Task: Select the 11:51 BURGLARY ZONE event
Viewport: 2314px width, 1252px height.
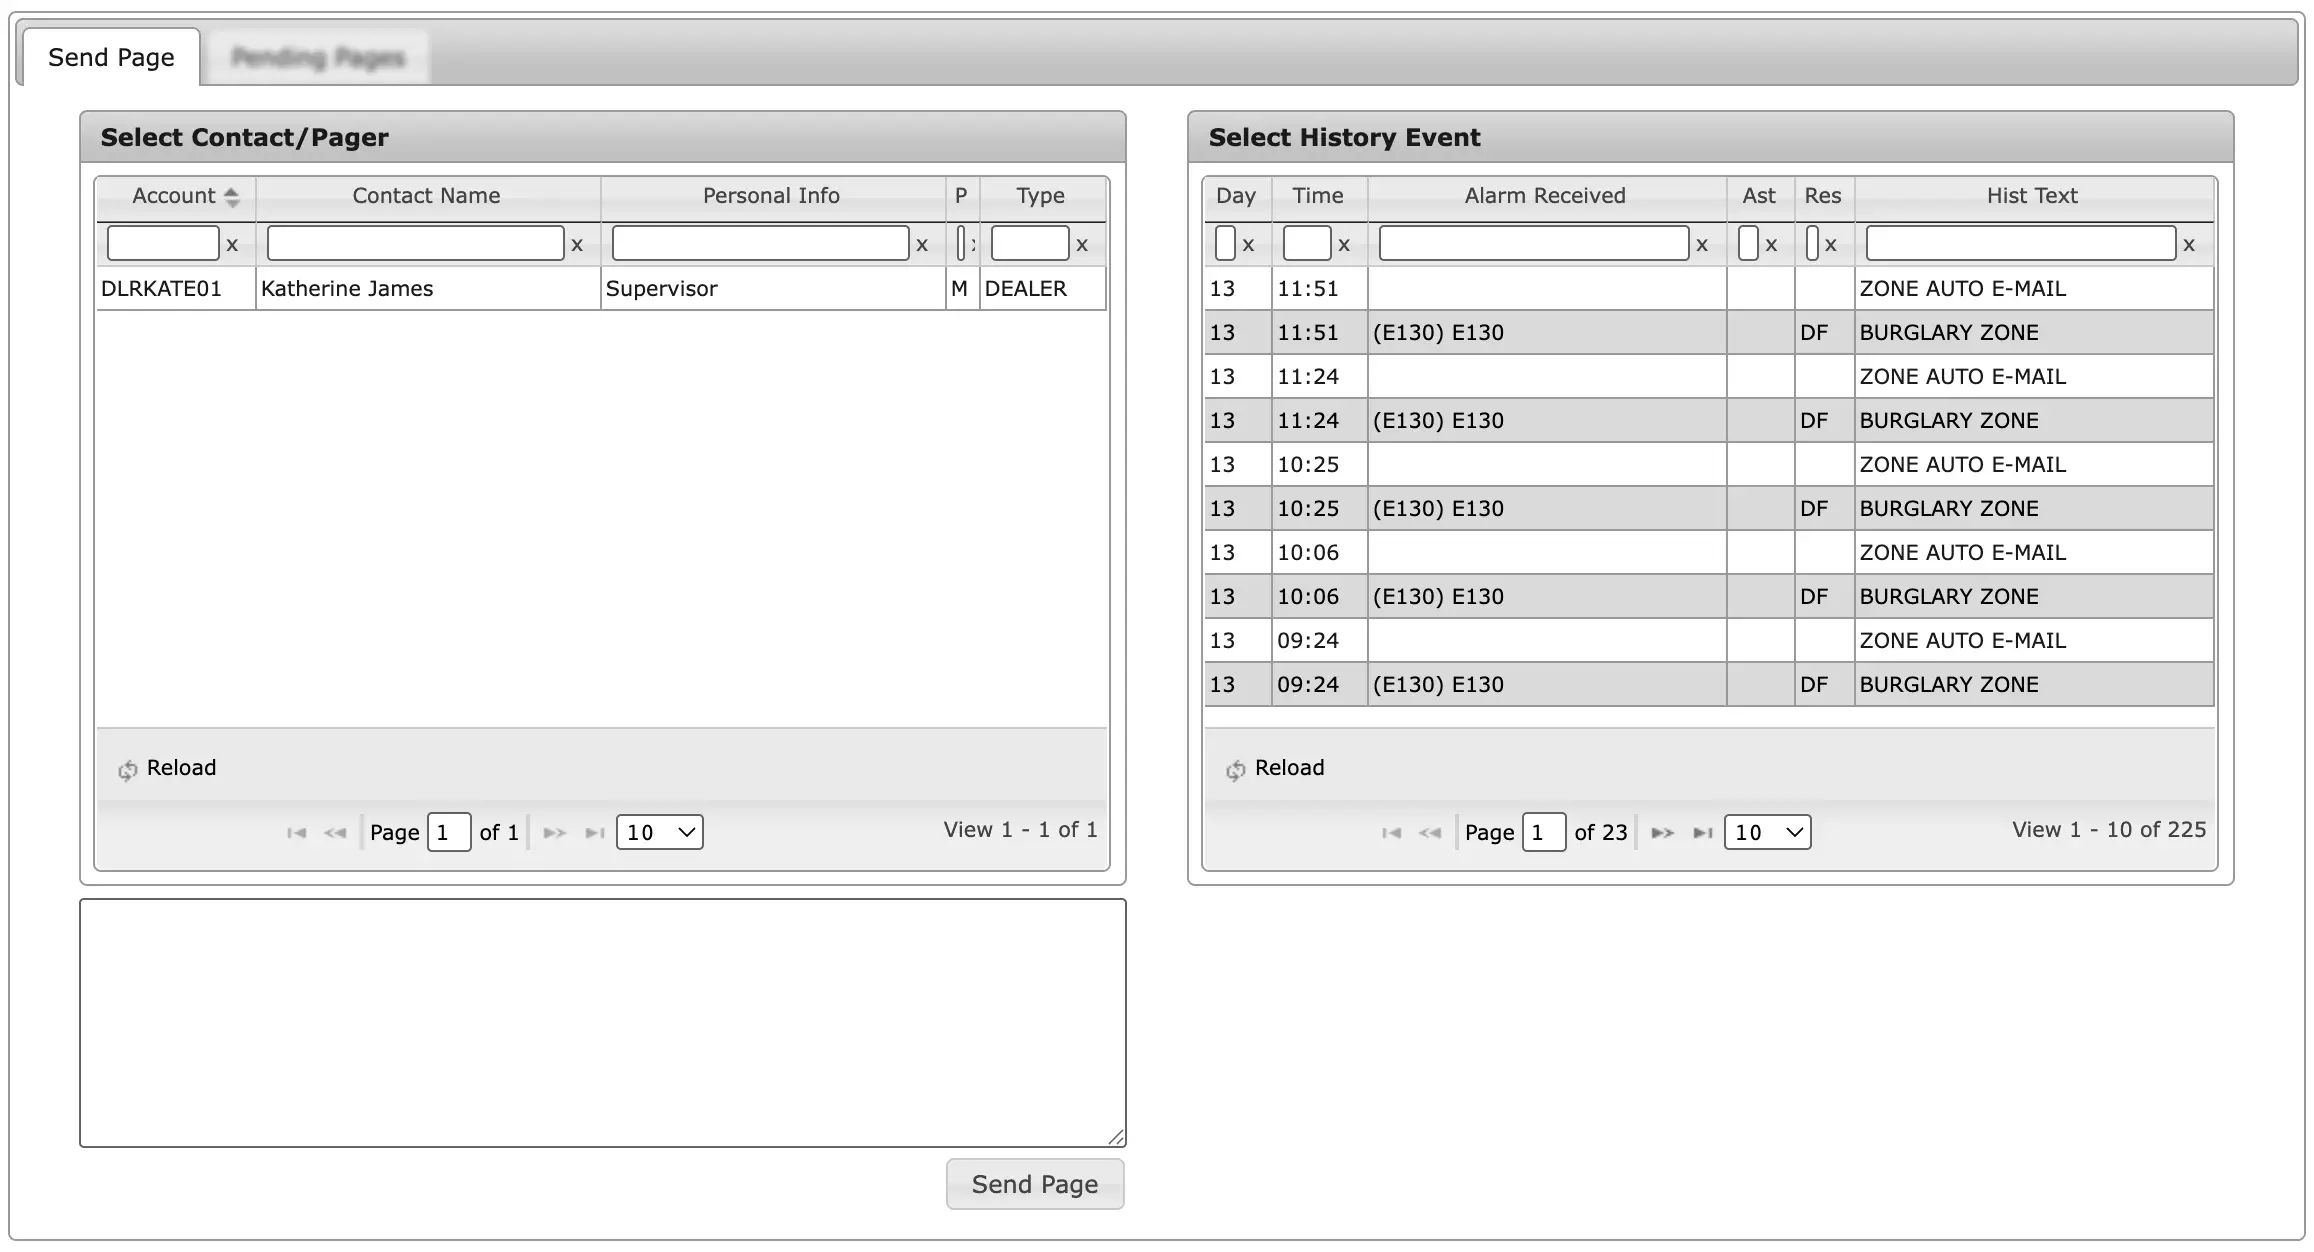Action: pos(1947,333)
